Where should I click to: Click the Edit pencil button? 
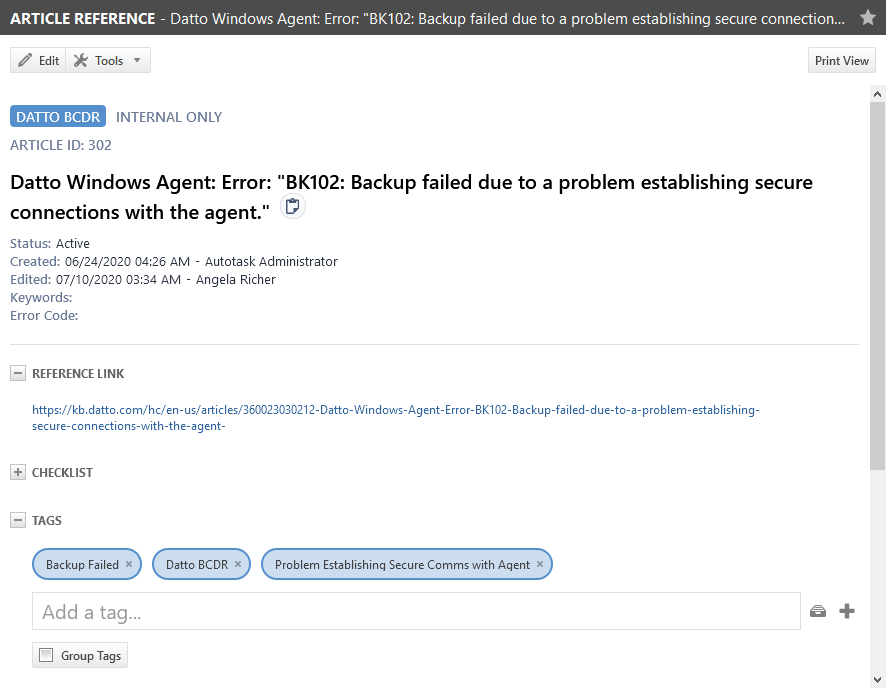tap(38, 60)
